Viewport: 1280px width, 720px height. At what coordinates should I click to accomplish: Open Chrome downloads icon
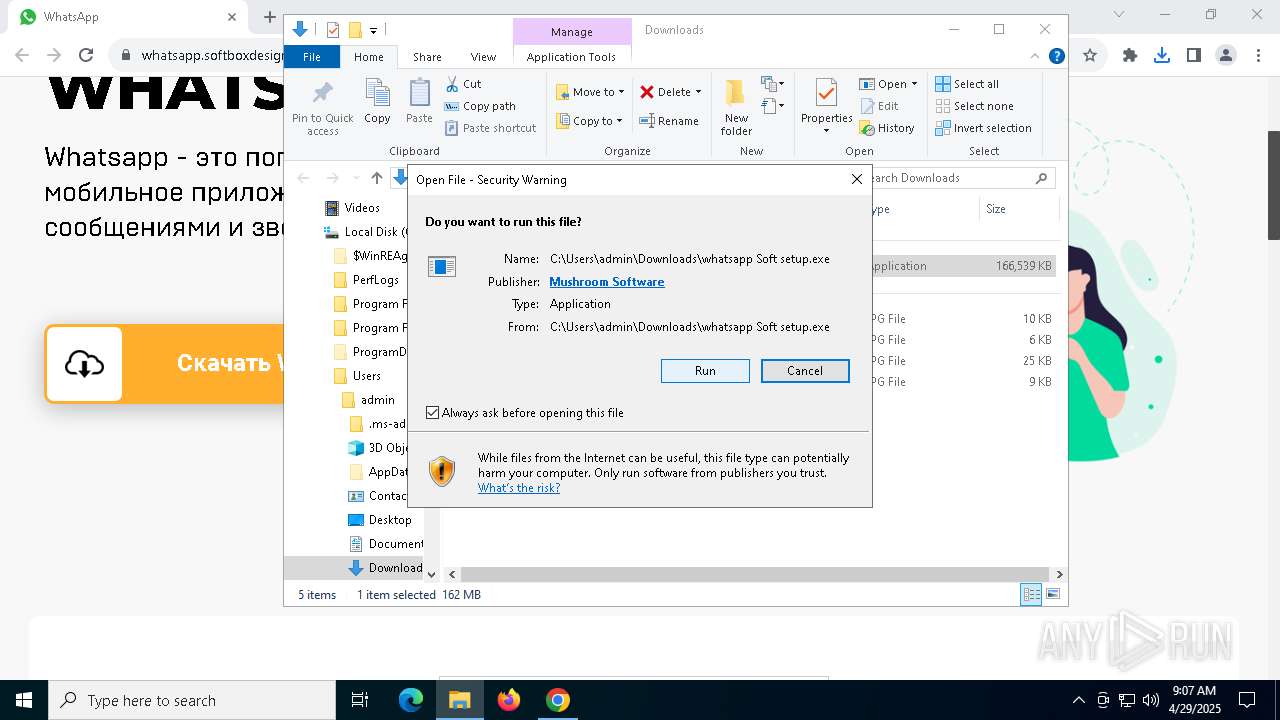point(1162,56)
